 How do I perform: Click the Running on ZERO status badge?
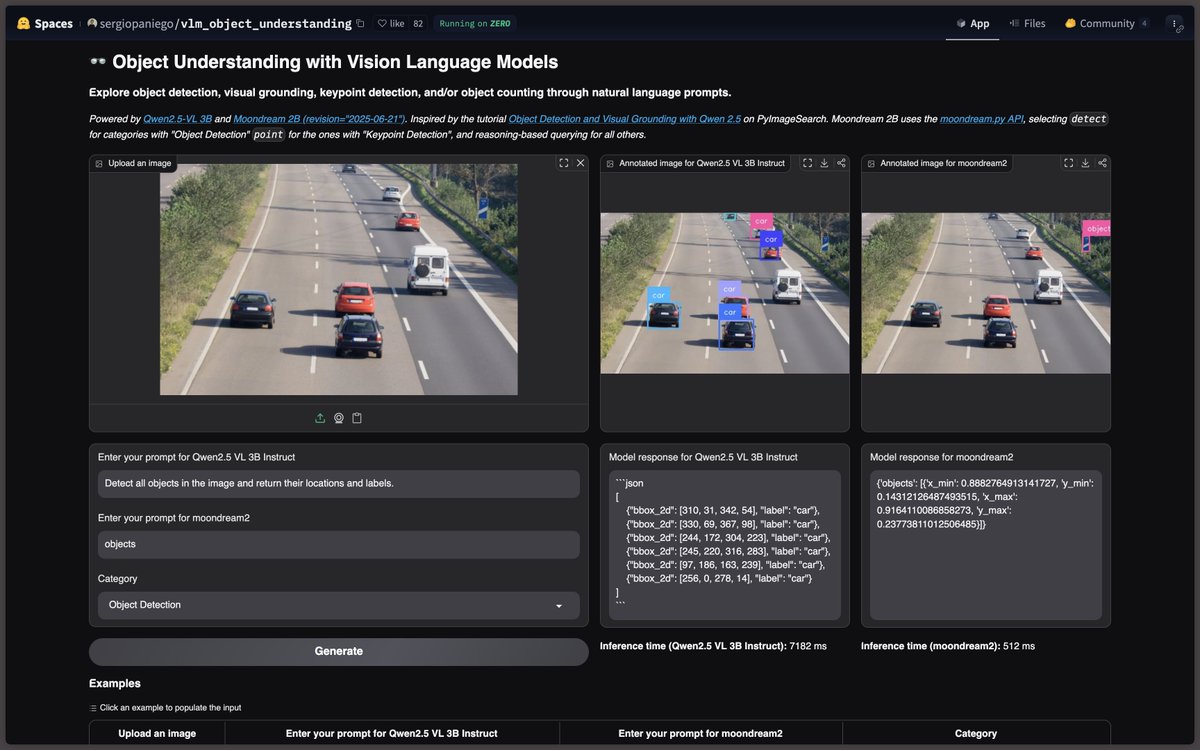475,23
